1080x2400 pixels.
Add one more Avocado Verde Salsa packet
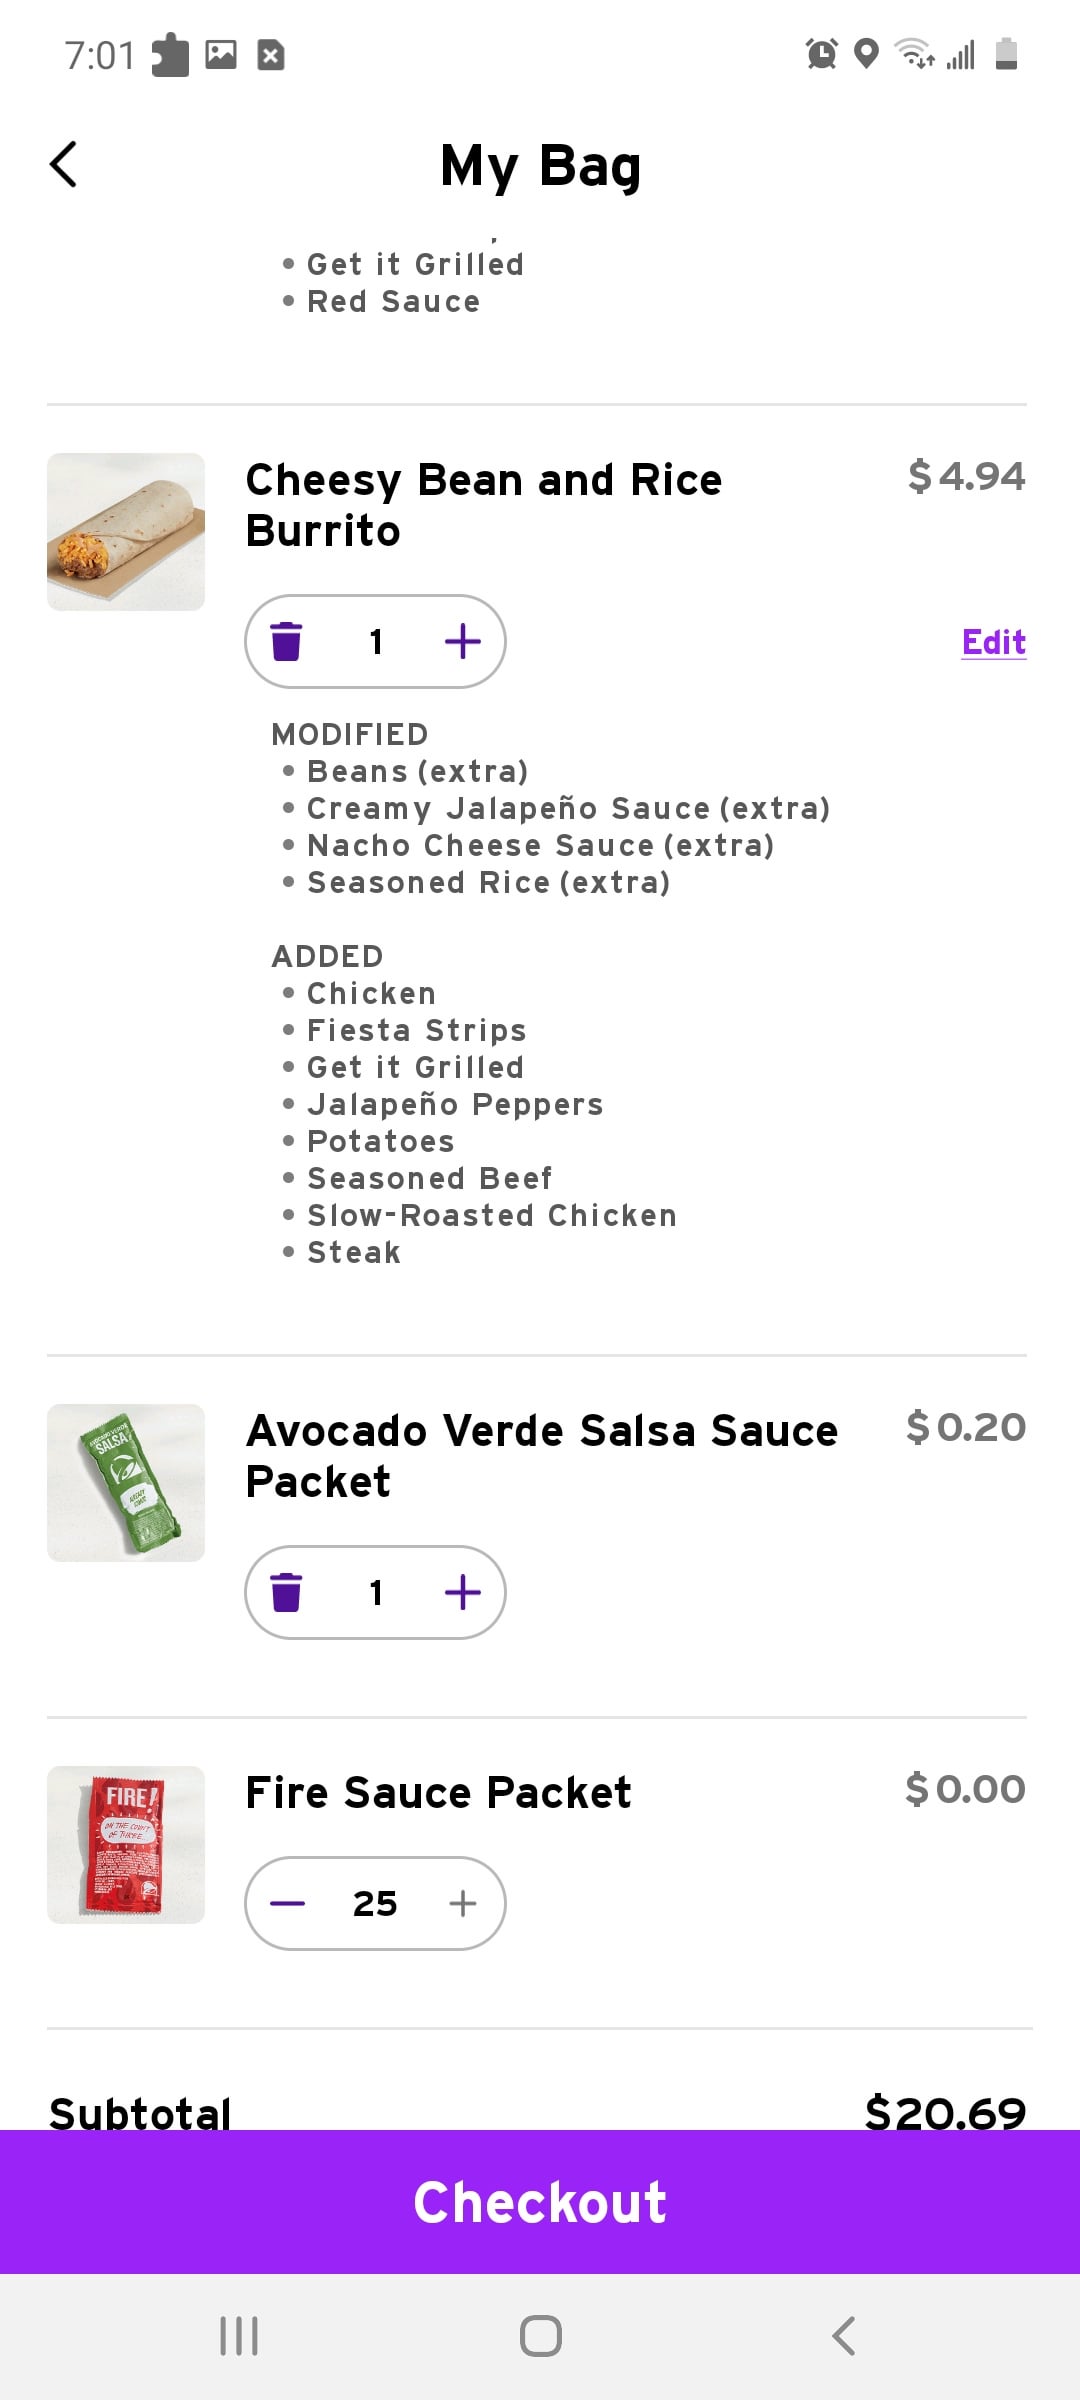pos(462,1592)
